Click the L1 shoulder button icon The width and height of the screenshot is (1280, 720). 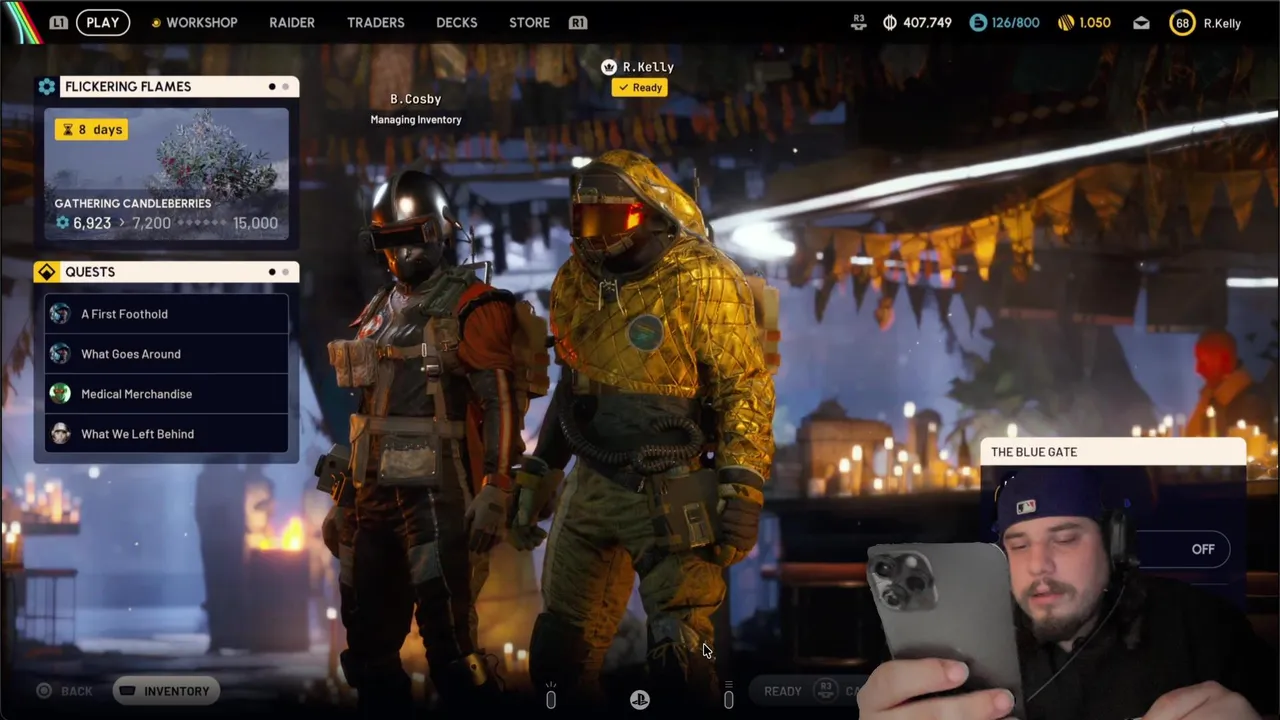click(x=59, y=22)
